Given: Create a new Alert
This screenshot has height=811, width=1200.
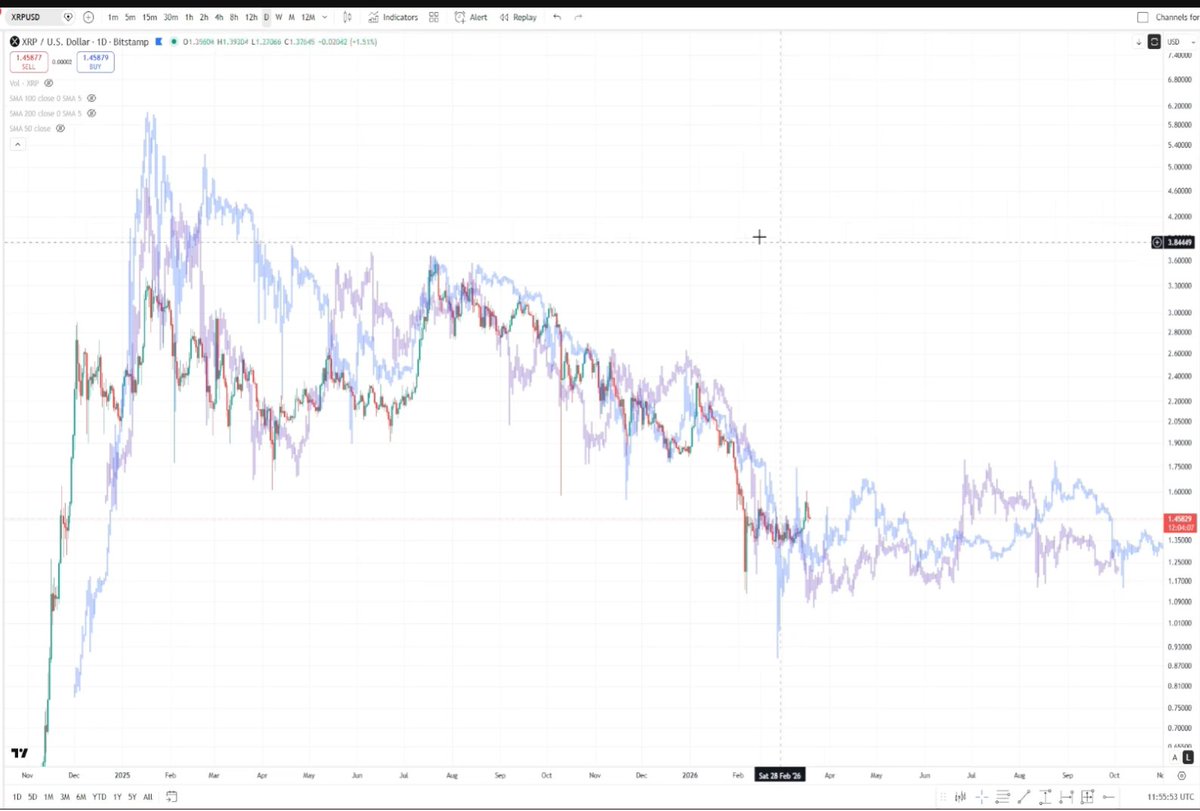Looking at the screenshot, I should click(x=471, y=17).
